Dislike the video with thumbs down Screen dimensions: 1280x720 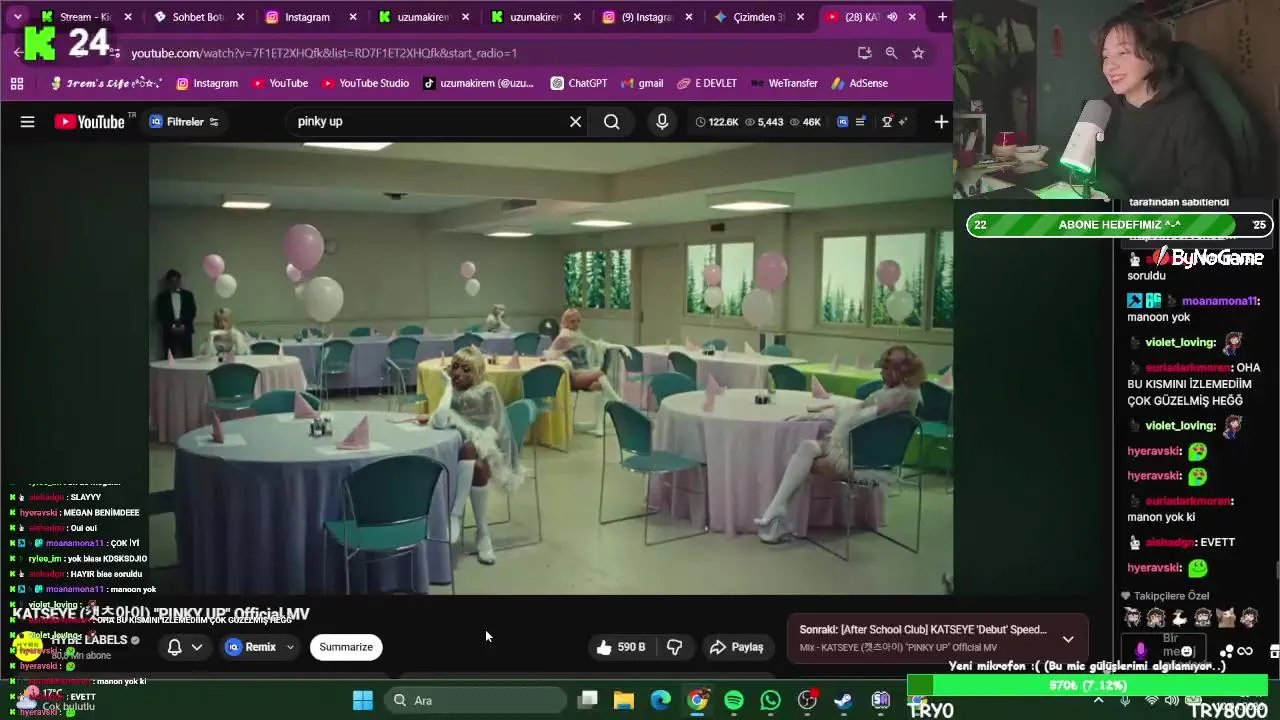pyautogui.click(x=675, y=647)
